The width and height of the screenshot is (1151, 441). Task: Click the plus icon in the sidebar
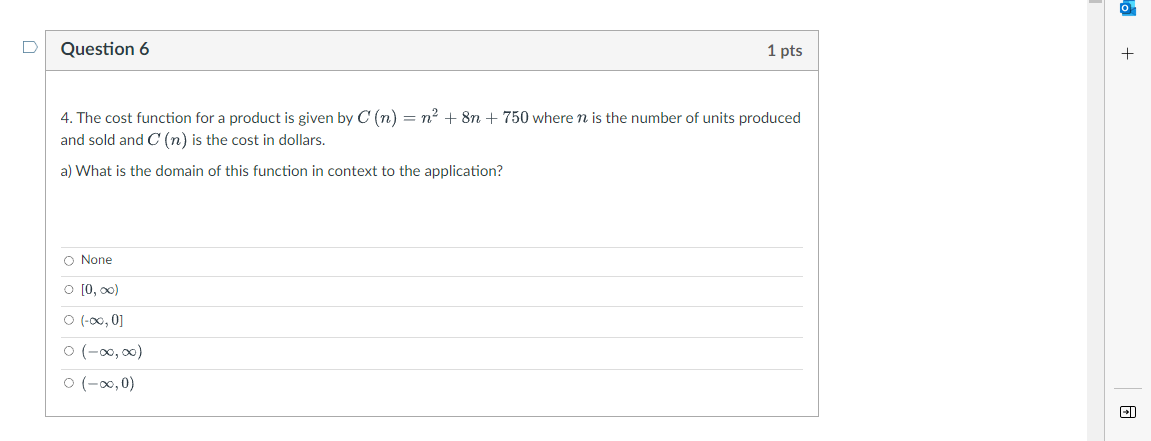[x=1128, y=53]
